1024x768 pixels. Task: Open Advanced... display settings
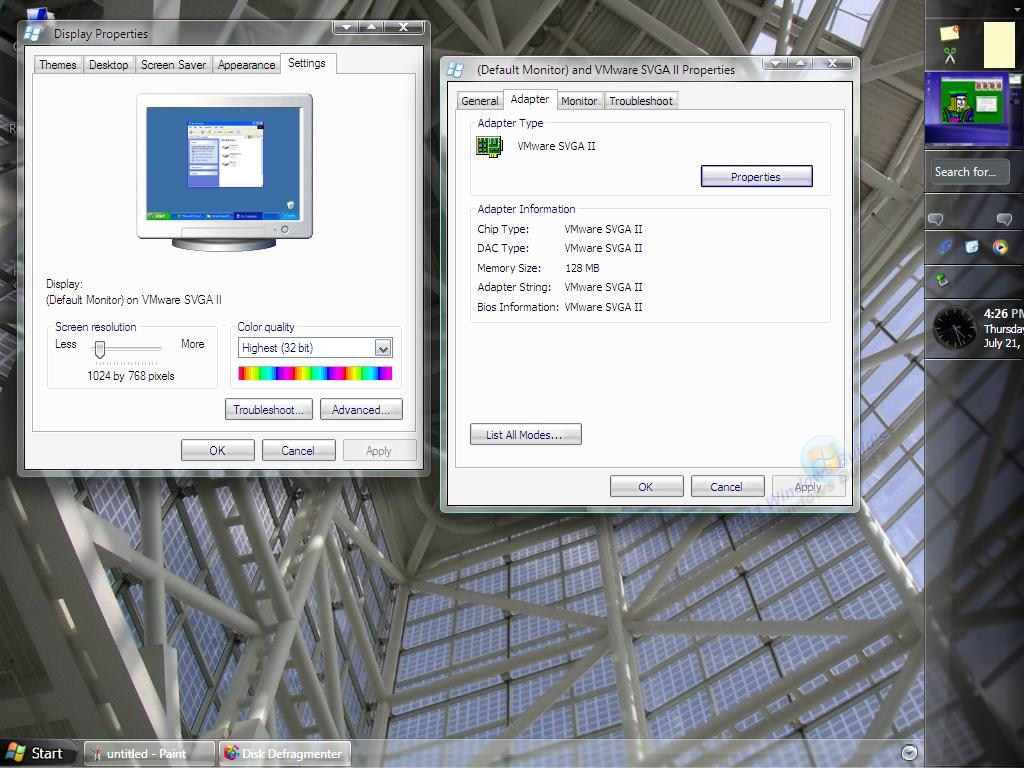tap(360, 409)
